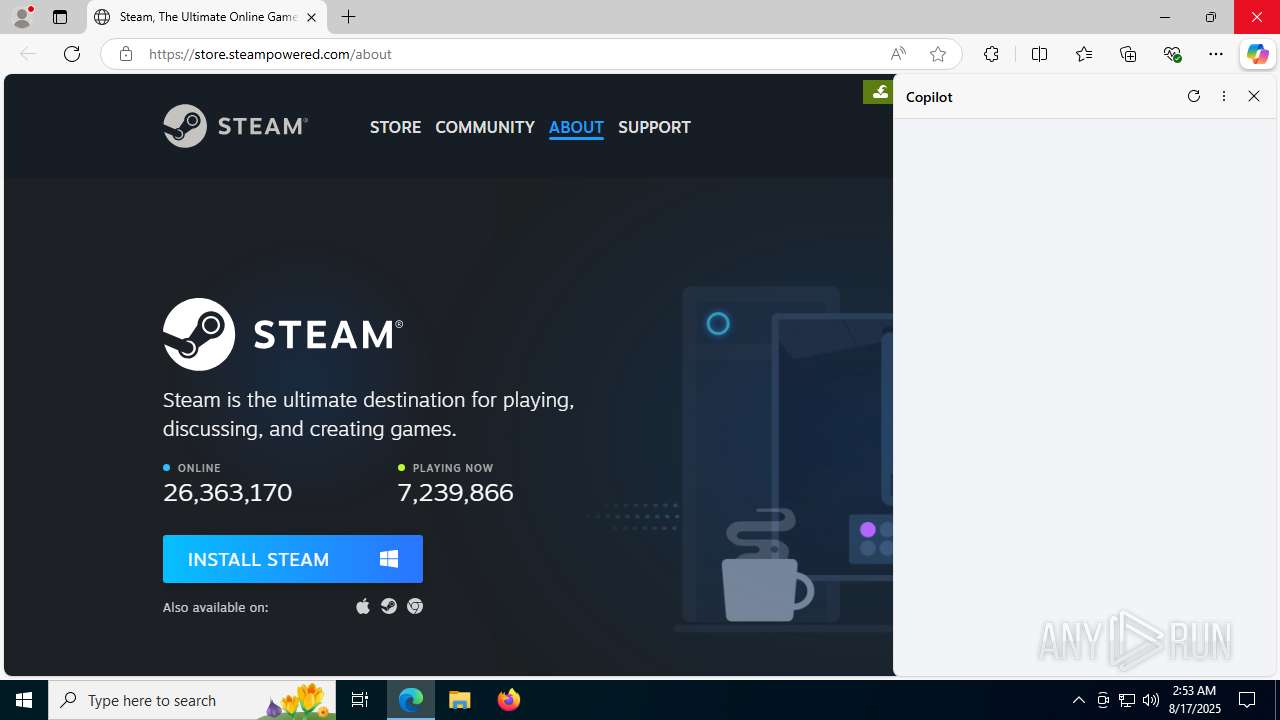
Task: Select the ABOUT menu item
Action: click(576, 127)
